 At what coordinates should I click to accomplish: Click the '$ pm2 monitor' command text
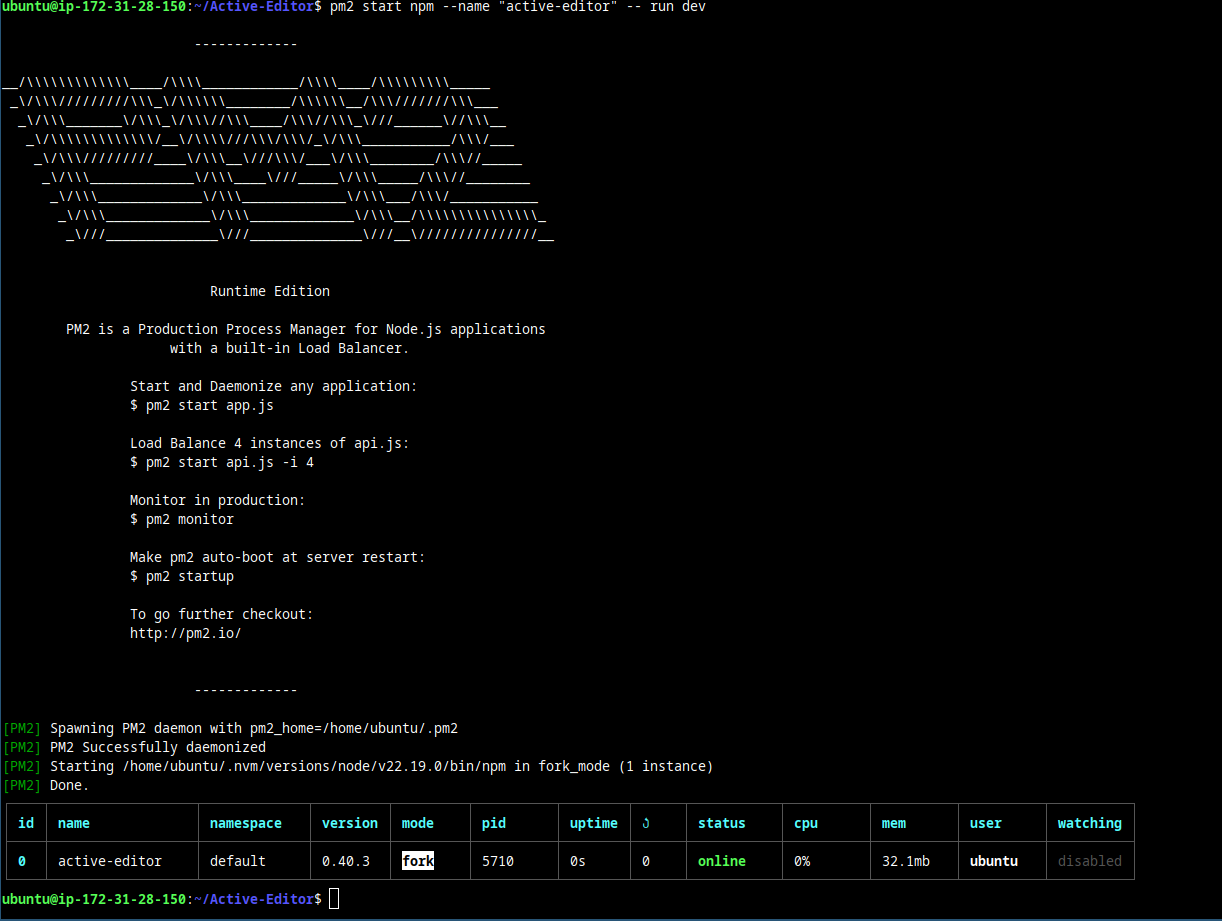click(x=181, y=519)
